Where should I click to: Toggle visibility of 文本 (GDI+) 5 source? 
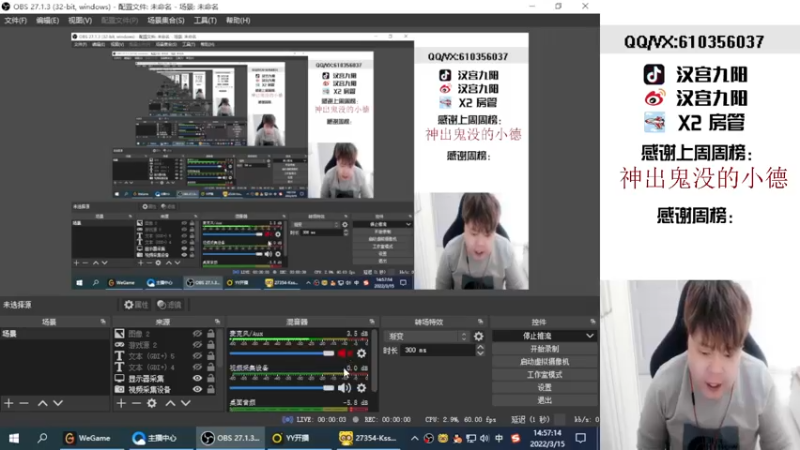[x=197, y=356]
